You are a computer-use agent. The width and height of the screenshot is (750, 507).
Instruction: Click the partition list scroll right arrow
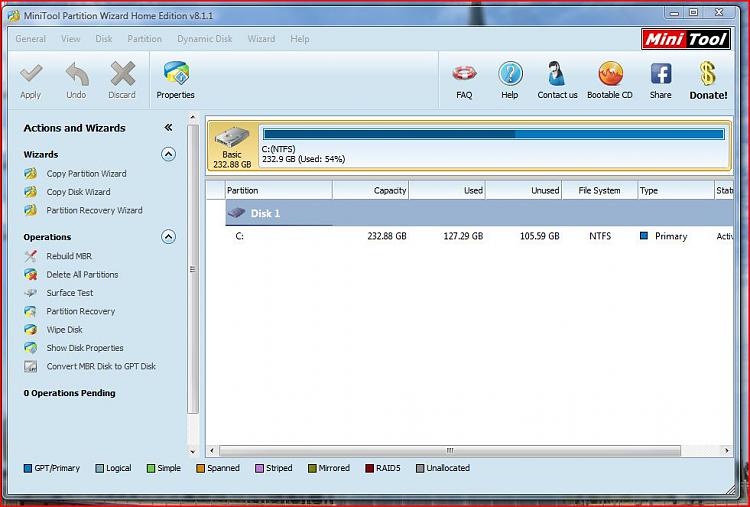coord(726,451)
